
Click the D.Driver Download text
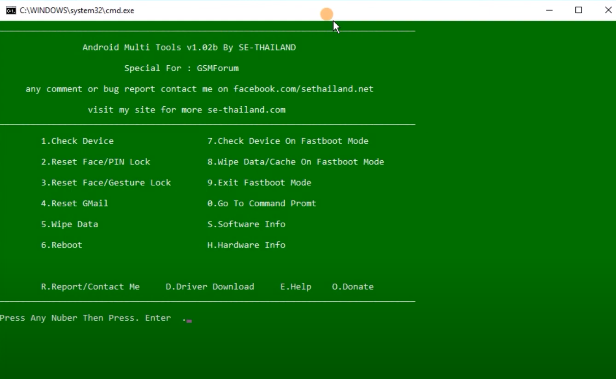point(210,287)
